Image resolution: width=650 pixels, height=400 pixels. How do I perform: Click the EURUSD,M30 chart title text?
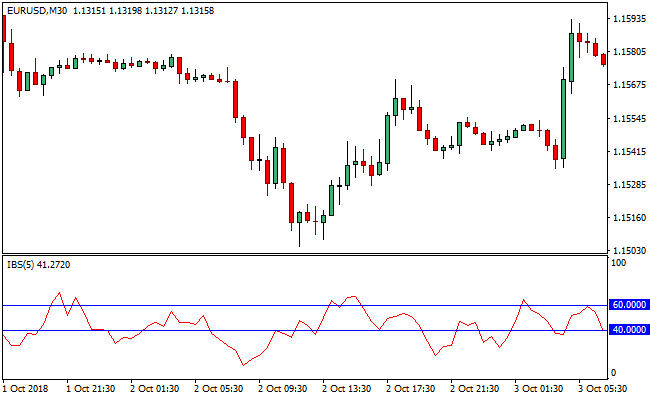37,11
